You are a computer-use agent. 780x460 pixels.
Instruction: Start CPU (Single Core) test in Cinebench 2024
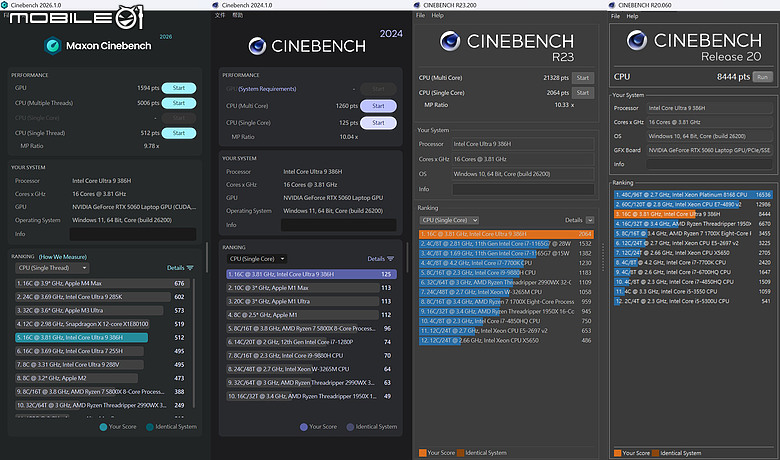[x=378, y=123]
